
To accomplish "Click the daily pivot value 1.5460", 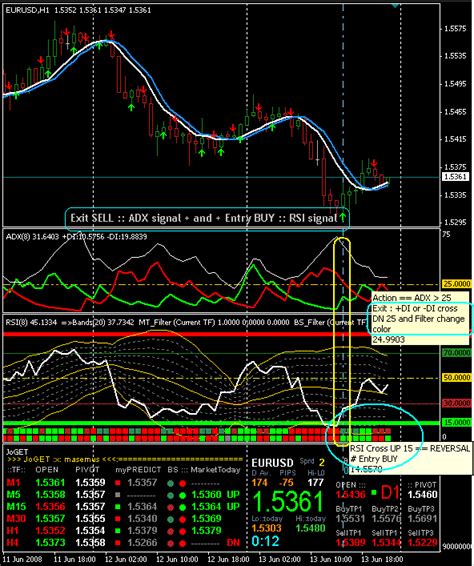I will tap(422, 494).
